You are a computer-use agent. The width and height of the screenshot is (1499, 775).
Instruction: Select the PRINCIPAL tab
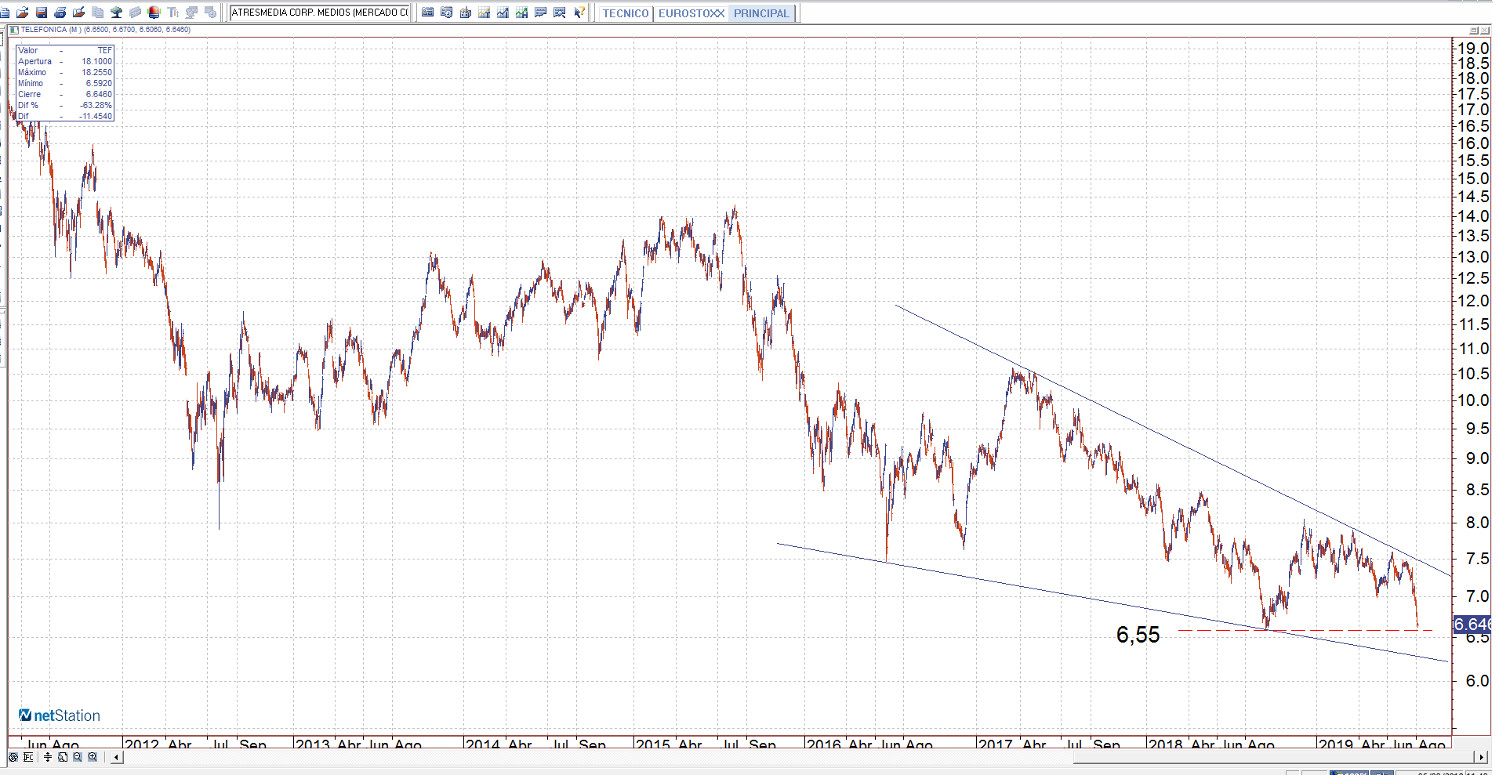(761, 14)
